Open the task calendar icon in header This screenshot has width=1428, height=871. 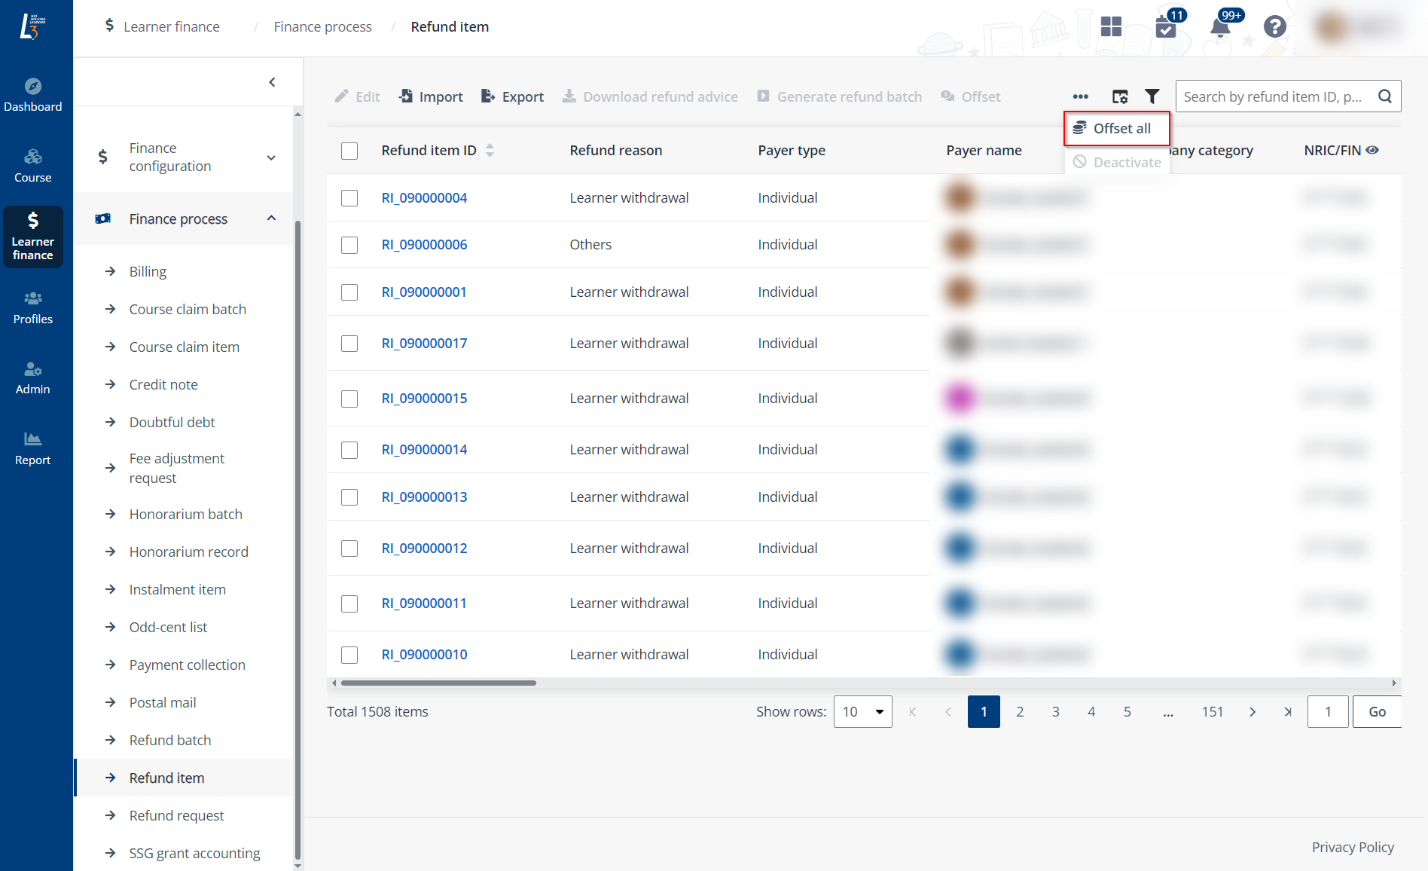[x=1166, y=27]
